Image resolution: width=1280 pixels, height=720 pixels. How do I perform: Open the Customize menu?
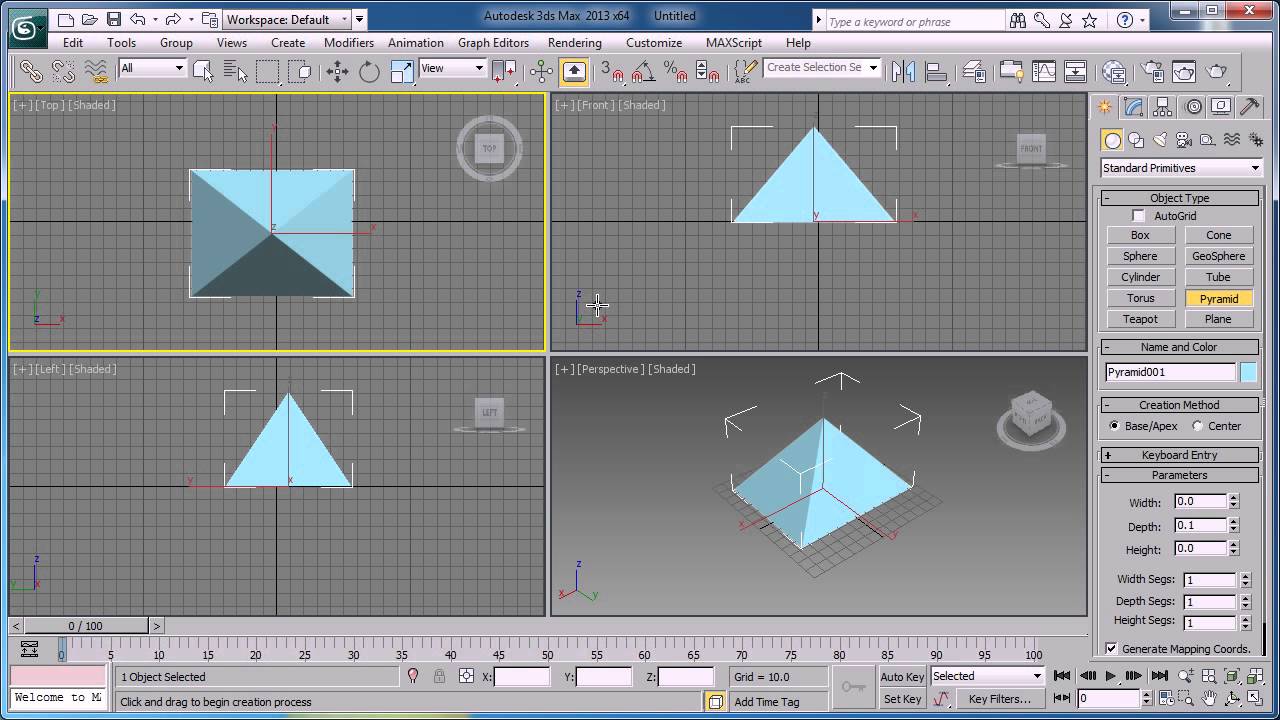[x=654, y=43]
